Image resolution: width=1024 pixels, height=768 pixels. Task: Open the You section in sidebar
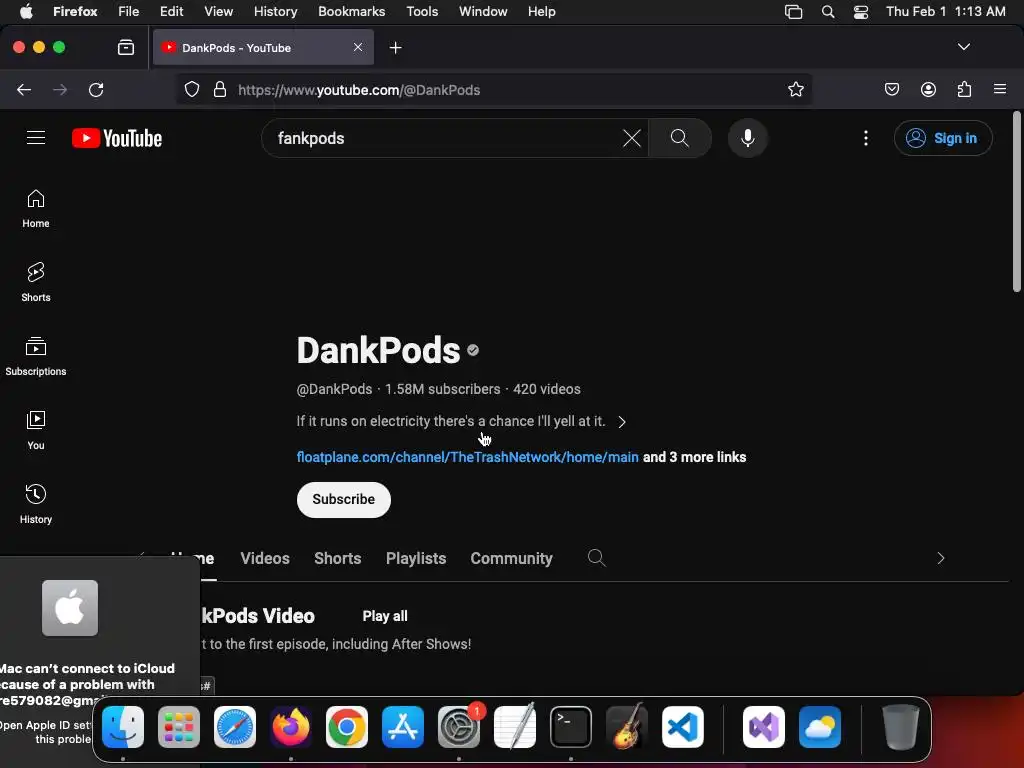pyautogui.click(x=36, y=430)
